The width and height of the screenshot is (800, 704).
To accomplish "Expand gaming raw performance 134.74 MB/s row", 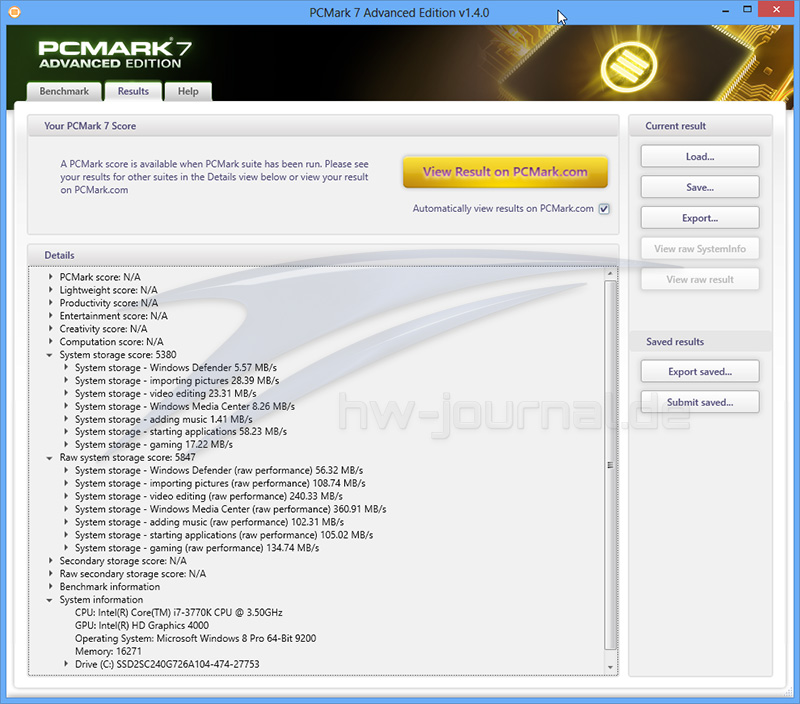I will pyautogui.click(x=66, y=547).
